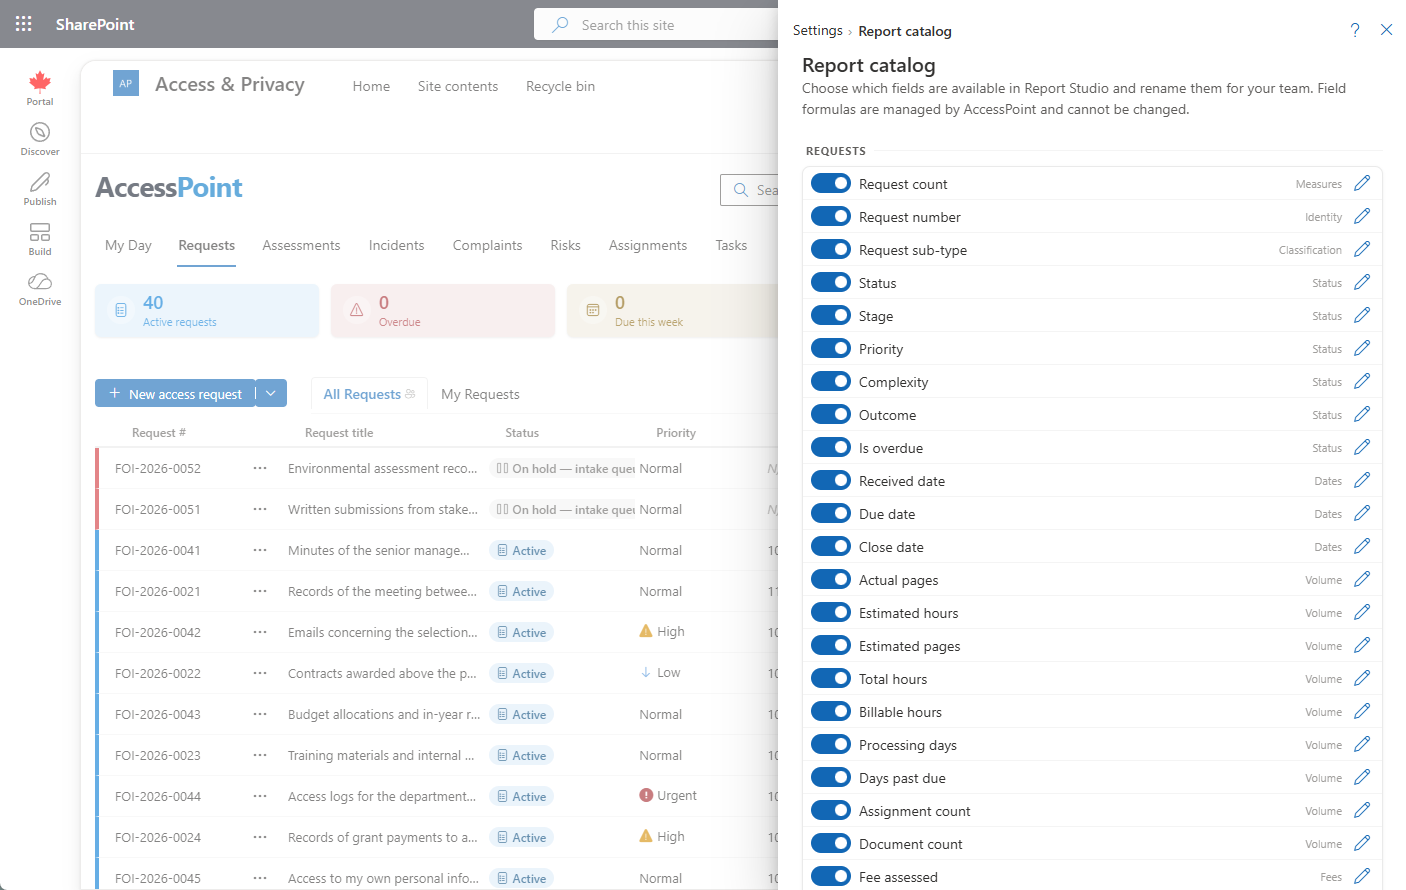Rename the Processing days field
Image resolution: width=1406 pixels, height=890 pixels.
pos(1362,744)
